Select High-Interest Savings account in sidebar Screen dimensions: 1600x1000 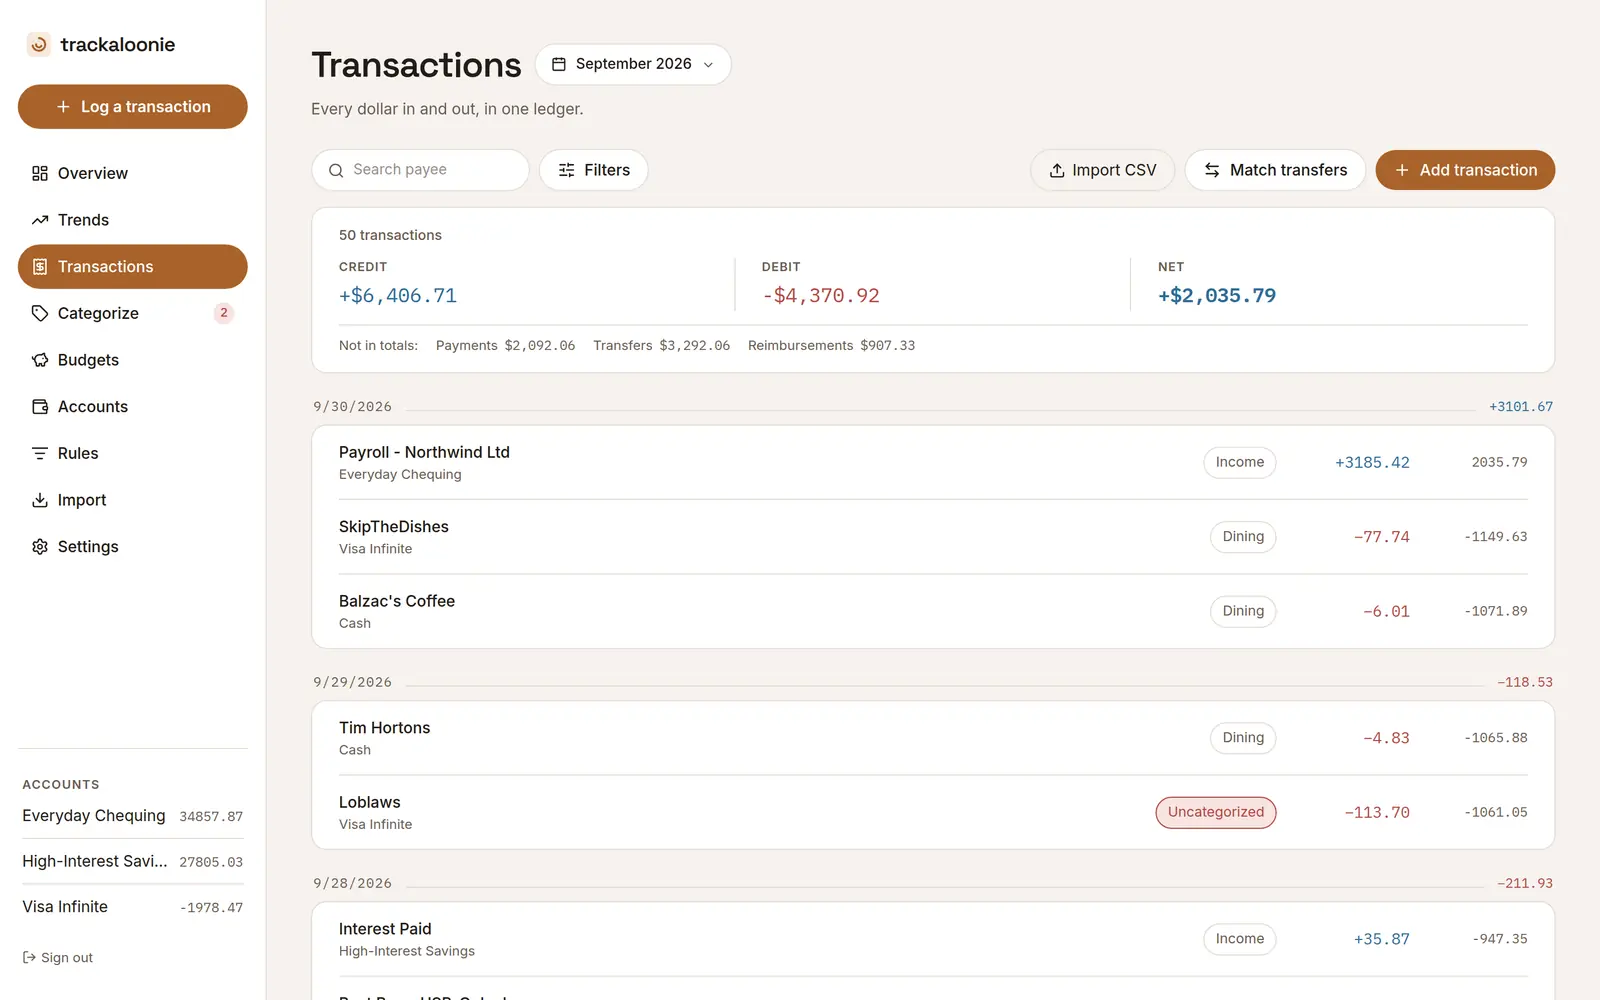pos(133,861)
